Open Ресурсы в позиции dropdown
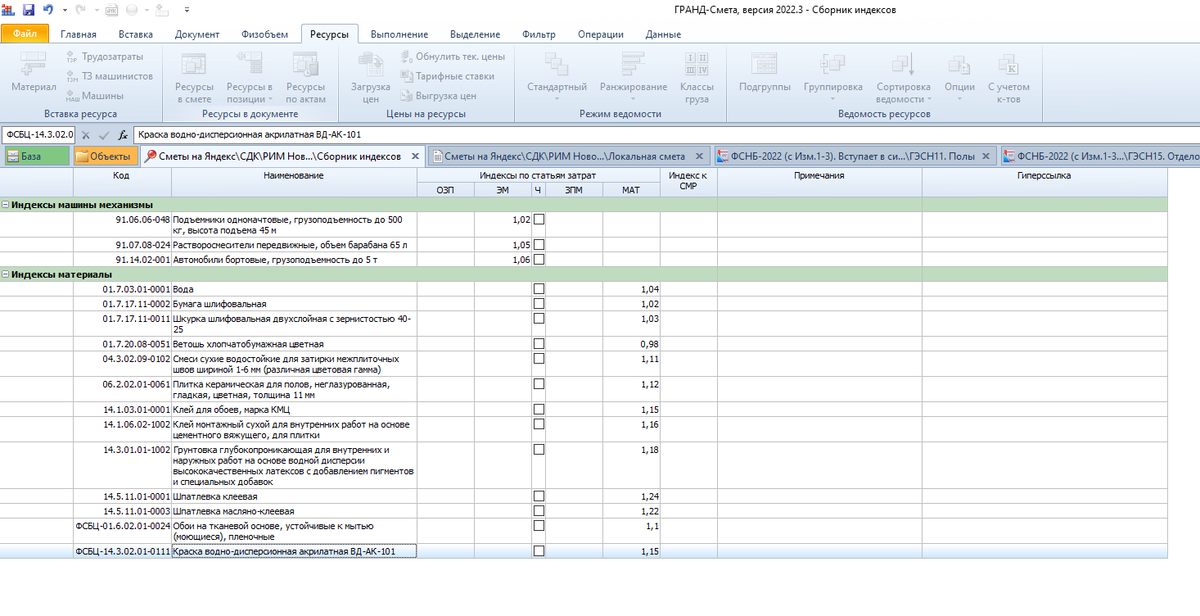 (x=250, y=78)
